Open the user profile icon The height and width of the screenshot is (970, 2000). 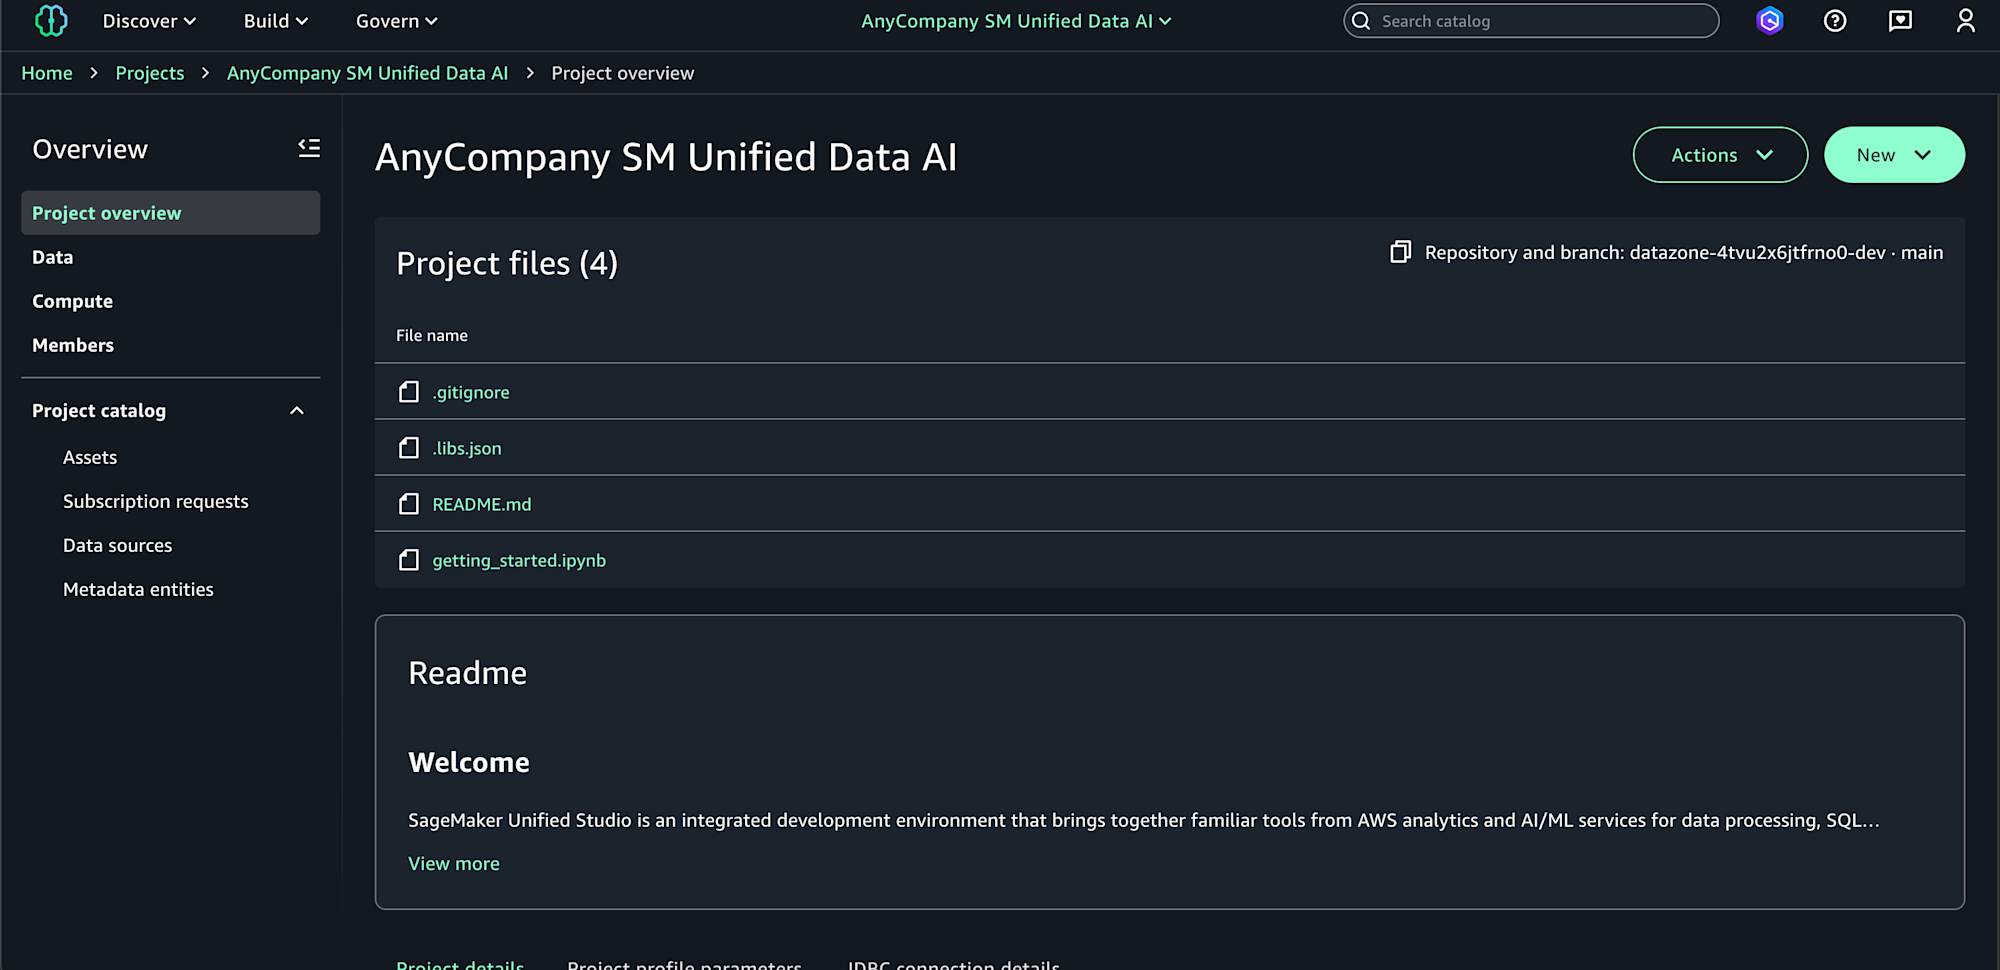[x=1966, y=21]
